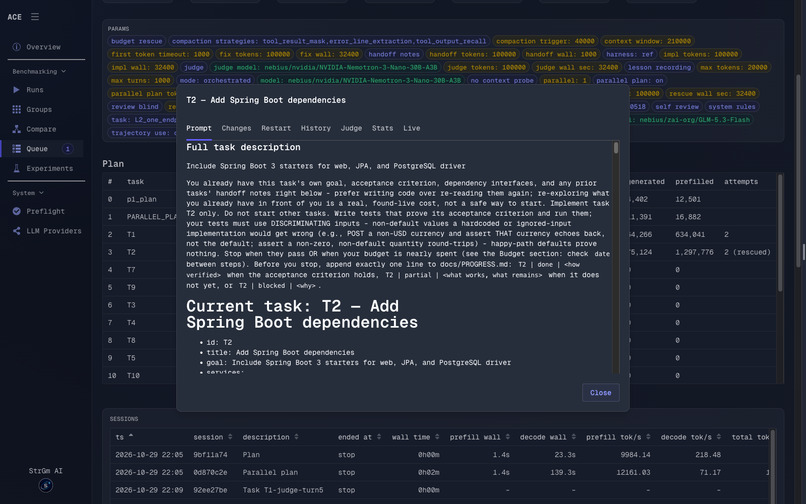This screenshot has width=806, height=504.
Task: Go to Compare page
Action: (41, 129)
